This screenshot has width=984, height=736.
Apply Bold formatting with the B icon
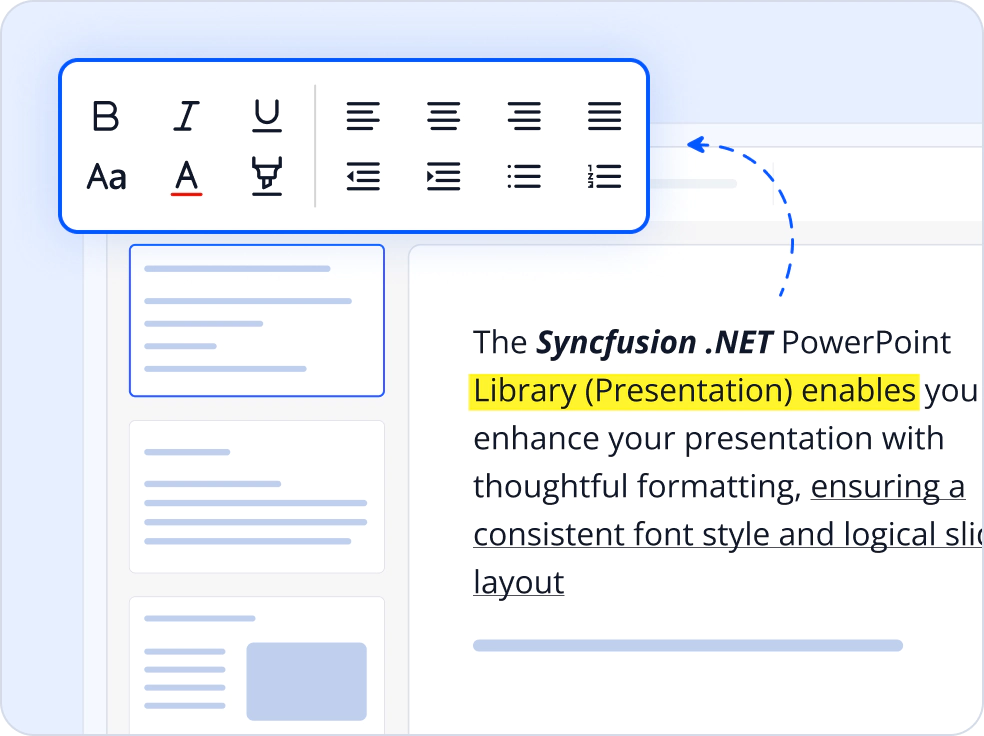pyautogui.click(x=105, y=115)
